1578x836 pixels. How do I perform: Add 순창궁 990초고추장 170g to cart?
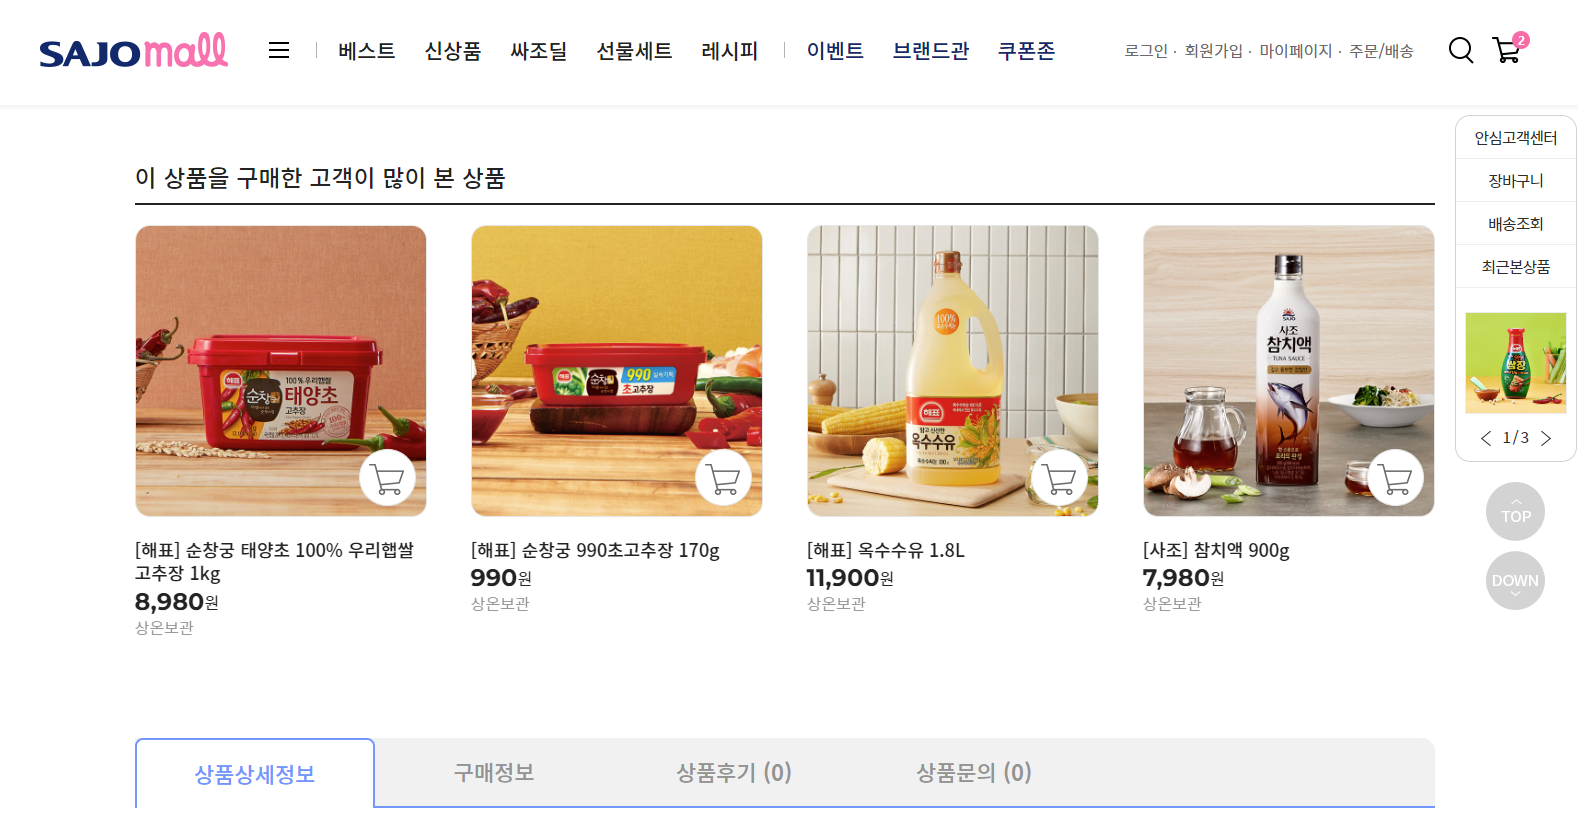click(x=723, y=478)
